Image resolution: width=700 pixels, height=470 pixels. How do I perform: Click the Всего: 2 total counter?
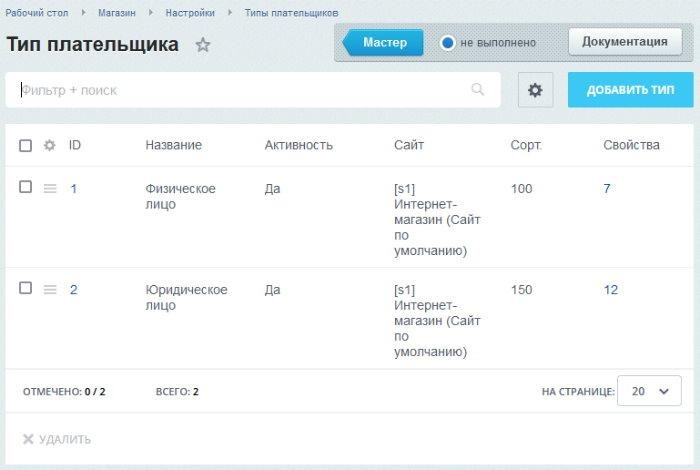tap(177, 391)
